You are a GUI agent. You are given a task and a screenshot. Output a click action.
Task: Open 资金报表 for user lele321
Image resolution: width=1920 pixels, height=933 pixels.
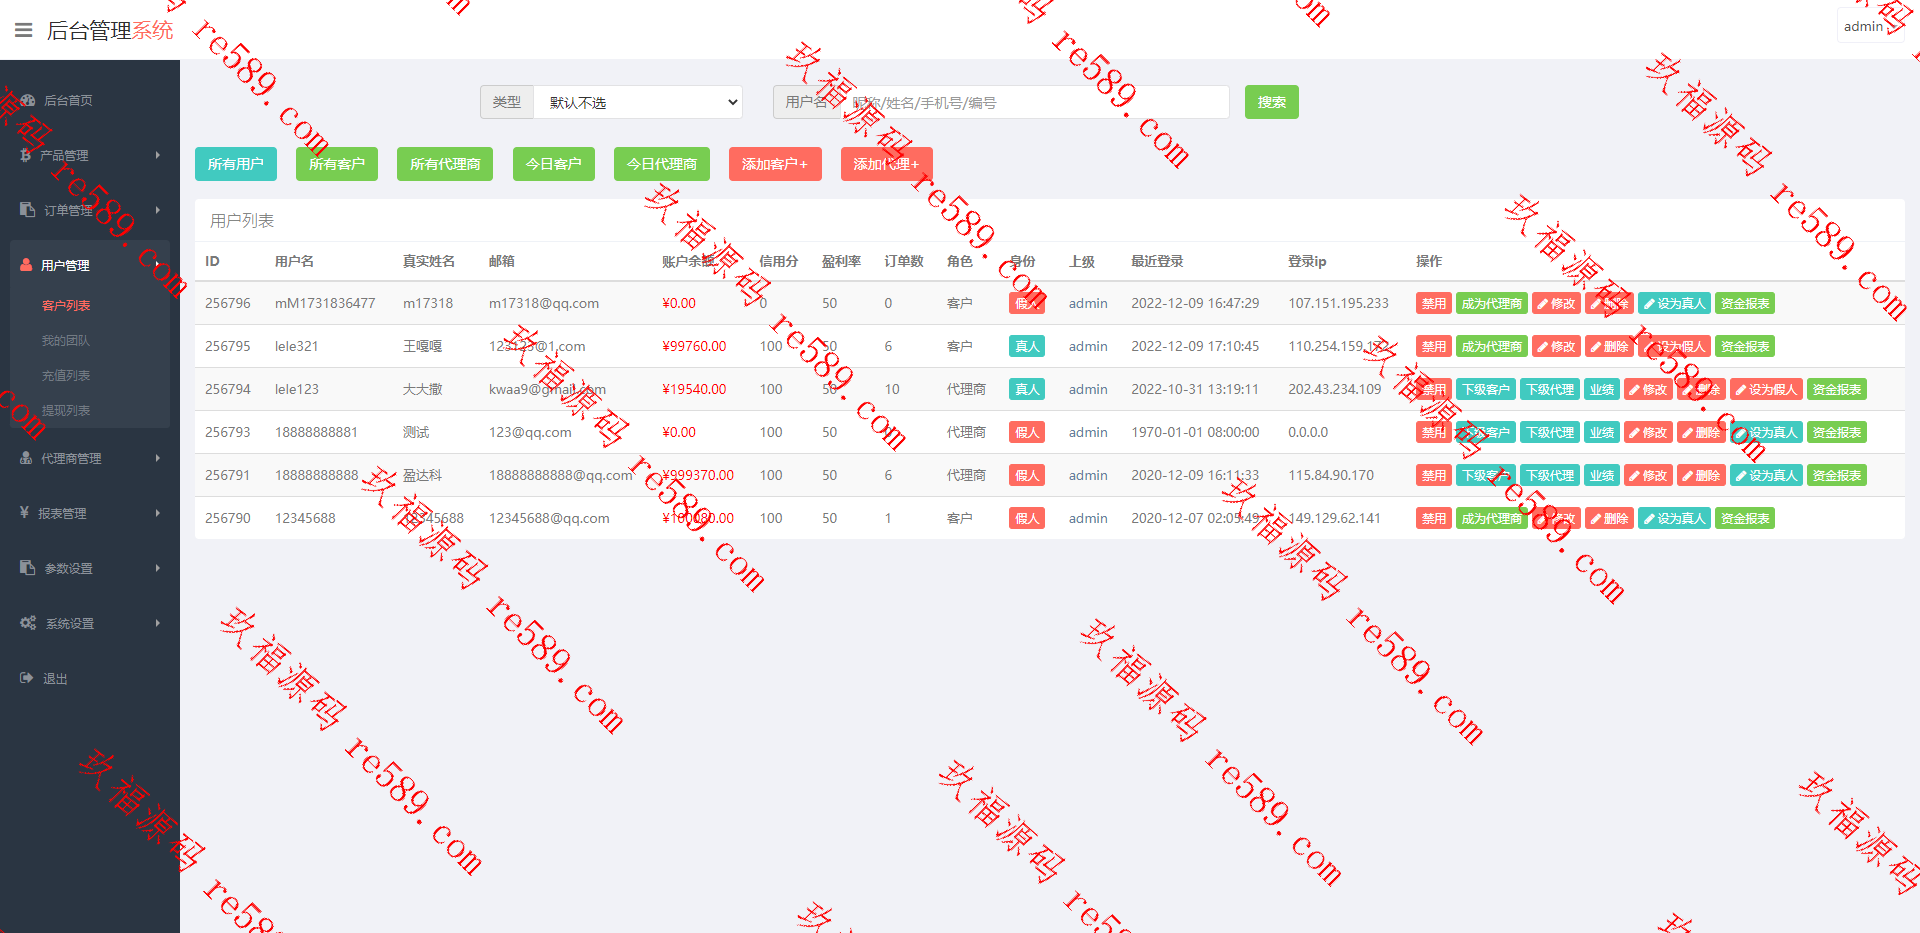point(1745,347)
